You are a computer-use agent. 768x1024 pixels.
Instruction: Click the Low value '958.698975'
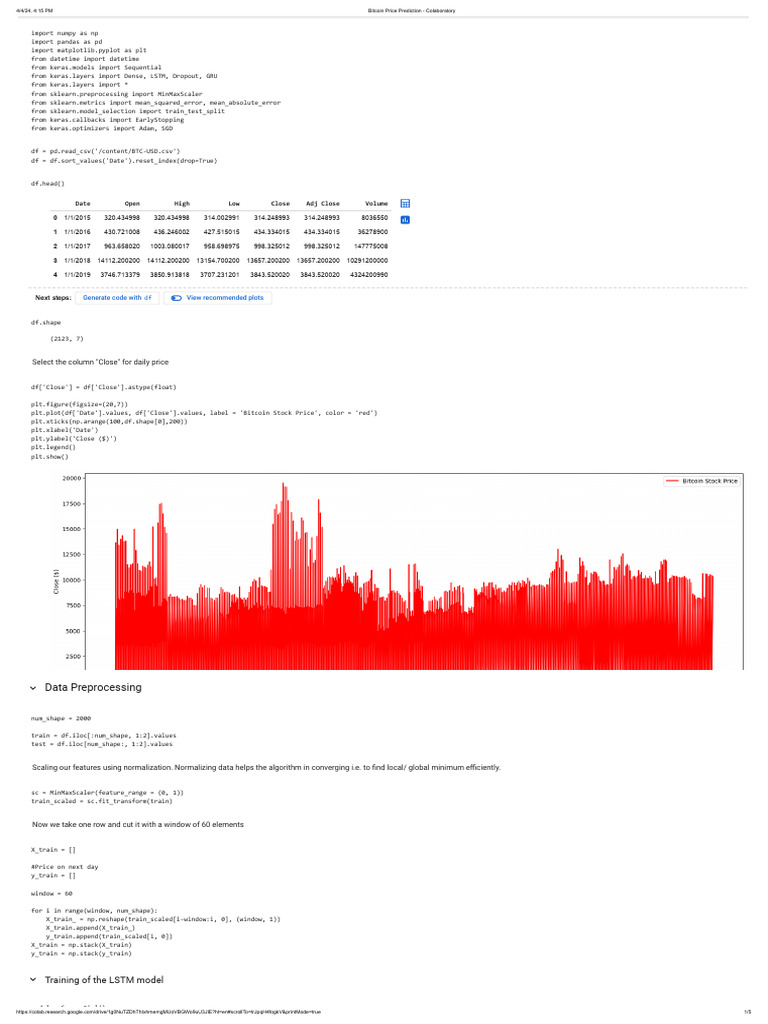tap(221, 246)
